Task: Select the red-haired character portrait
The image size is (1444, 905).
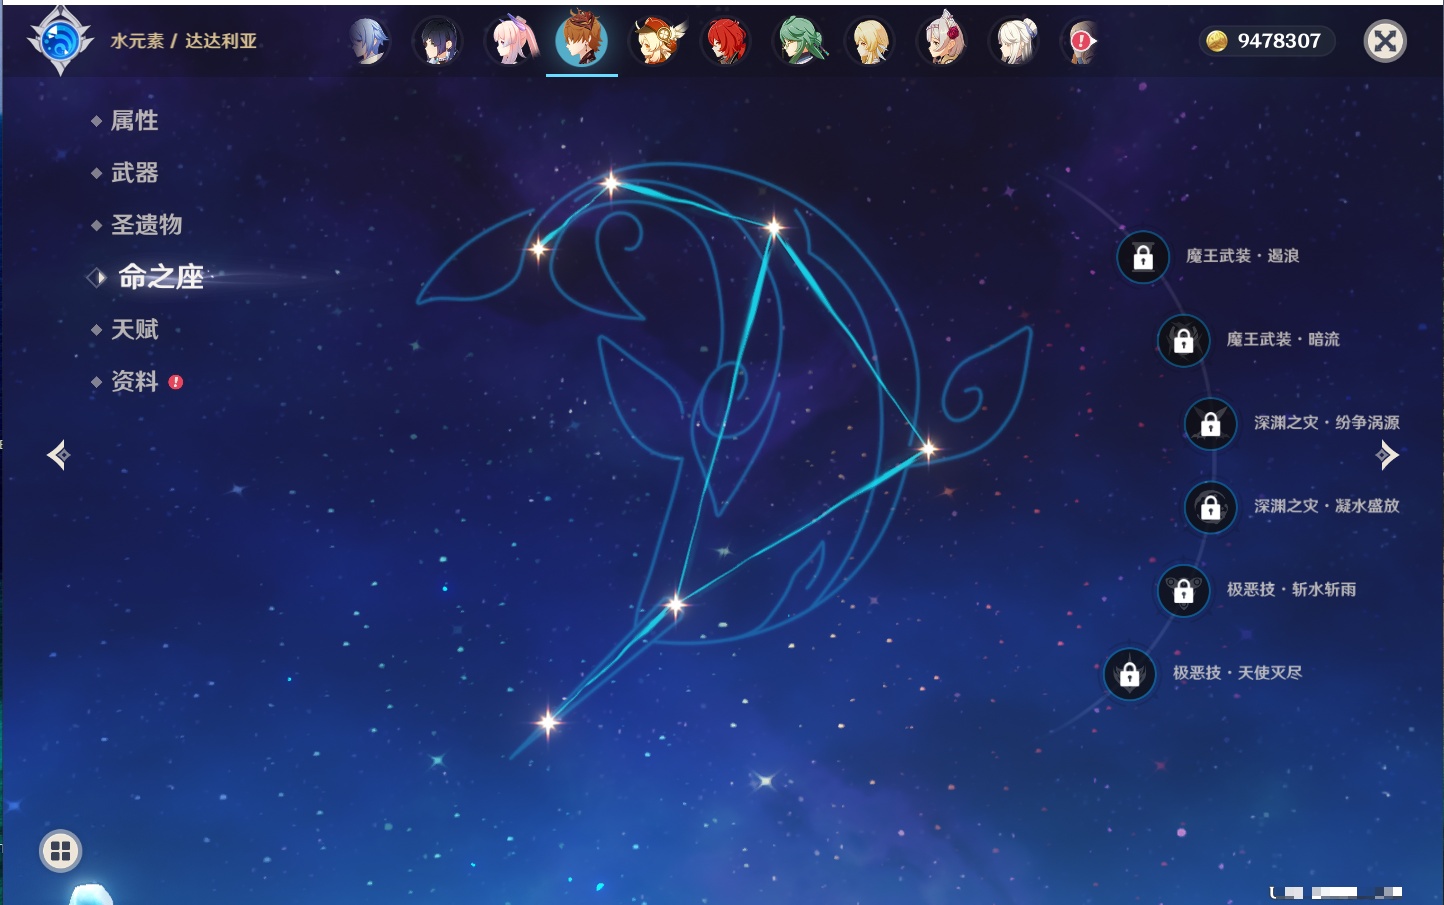Action: point(727,42)
